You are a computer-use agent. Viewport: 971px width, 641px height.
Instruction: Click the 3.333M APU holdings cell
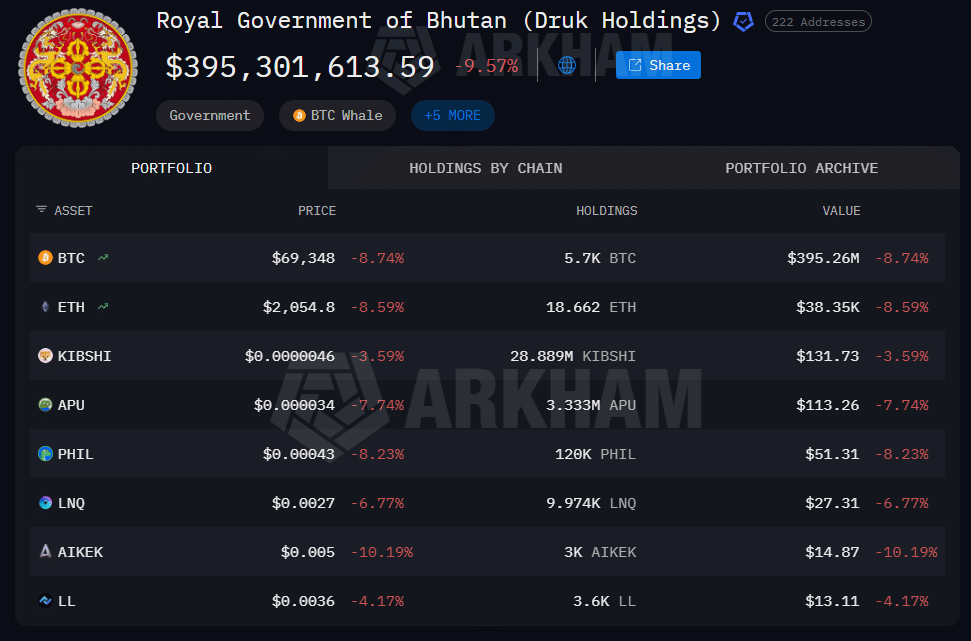tap(591, 405)
